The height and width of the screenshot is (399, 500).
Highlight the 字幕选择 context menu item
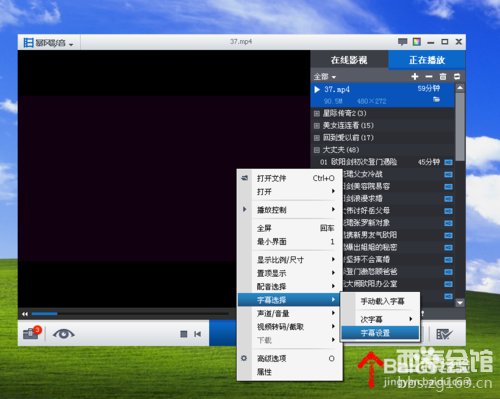(x=289, y=300)
